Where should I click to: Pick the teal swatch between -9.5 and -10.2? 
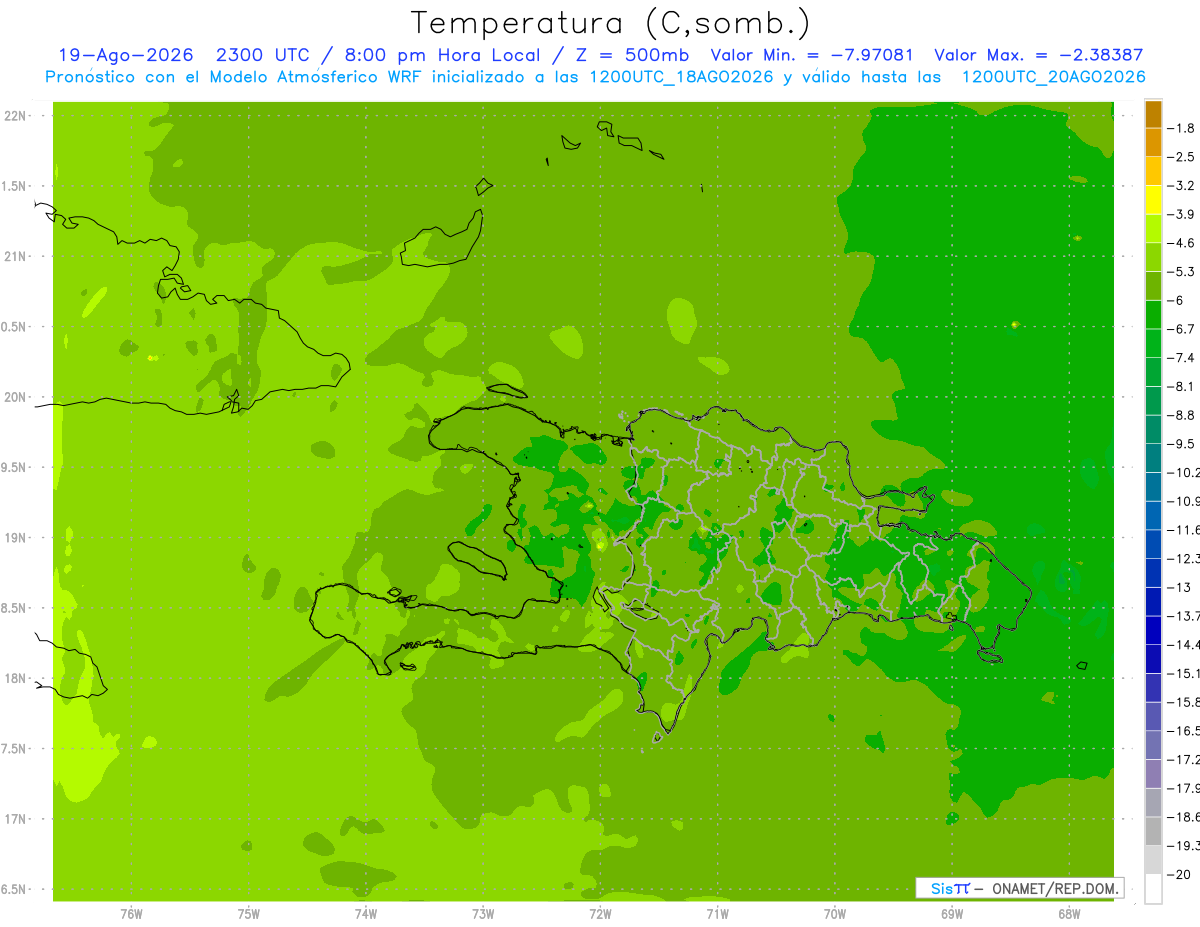pyautogui.click(x=1153, y=458)
